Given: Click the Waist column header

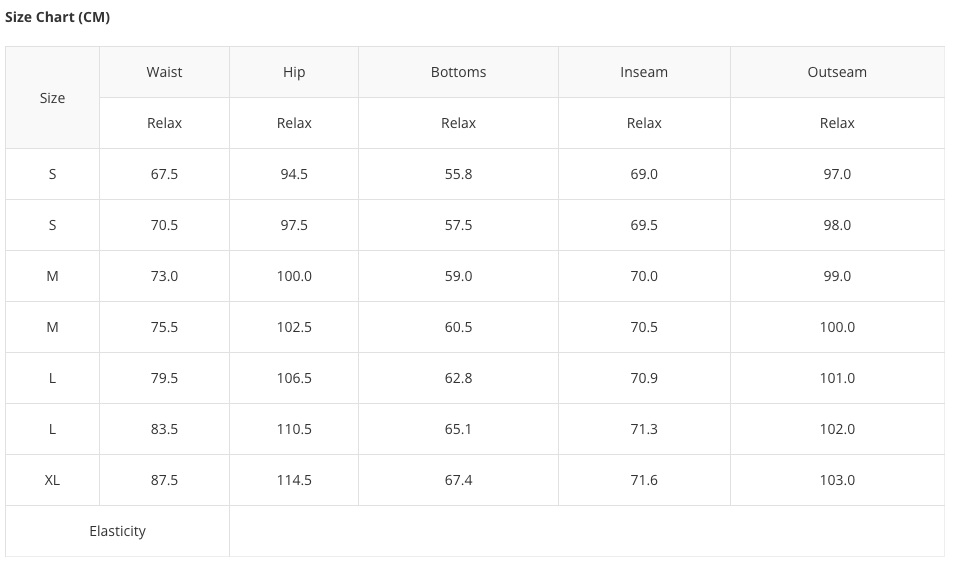Looking at the screenshot, I should 164,72.
